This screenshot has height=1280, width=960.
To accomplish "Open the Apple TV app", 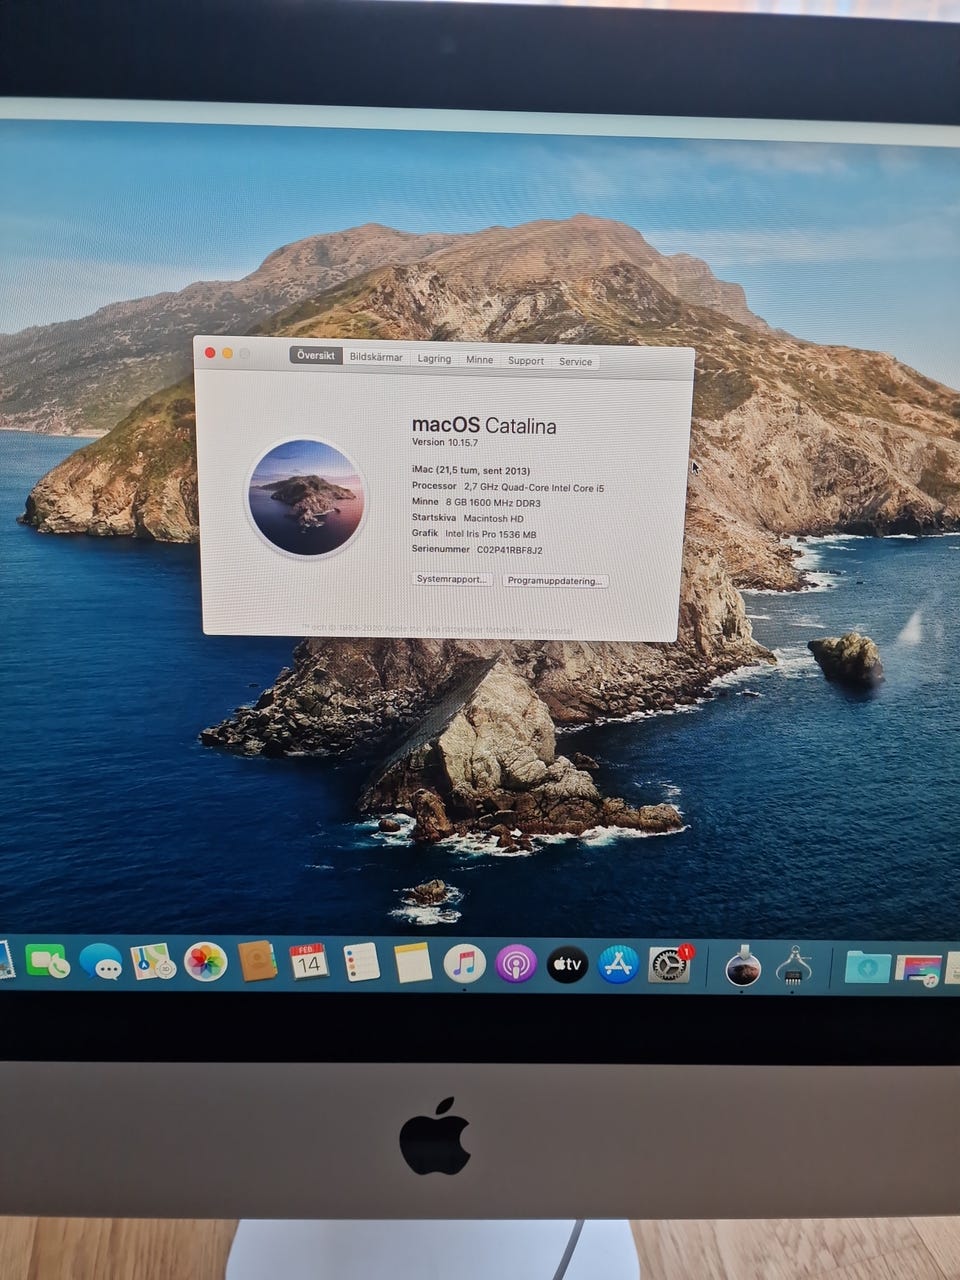I will [567, 965].
